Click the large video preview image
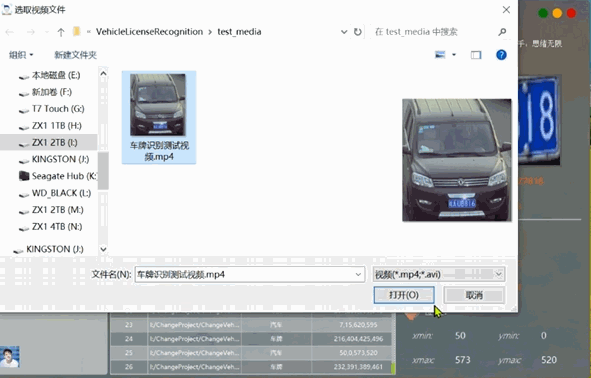591x378 pixels. (x=457, y=160)
